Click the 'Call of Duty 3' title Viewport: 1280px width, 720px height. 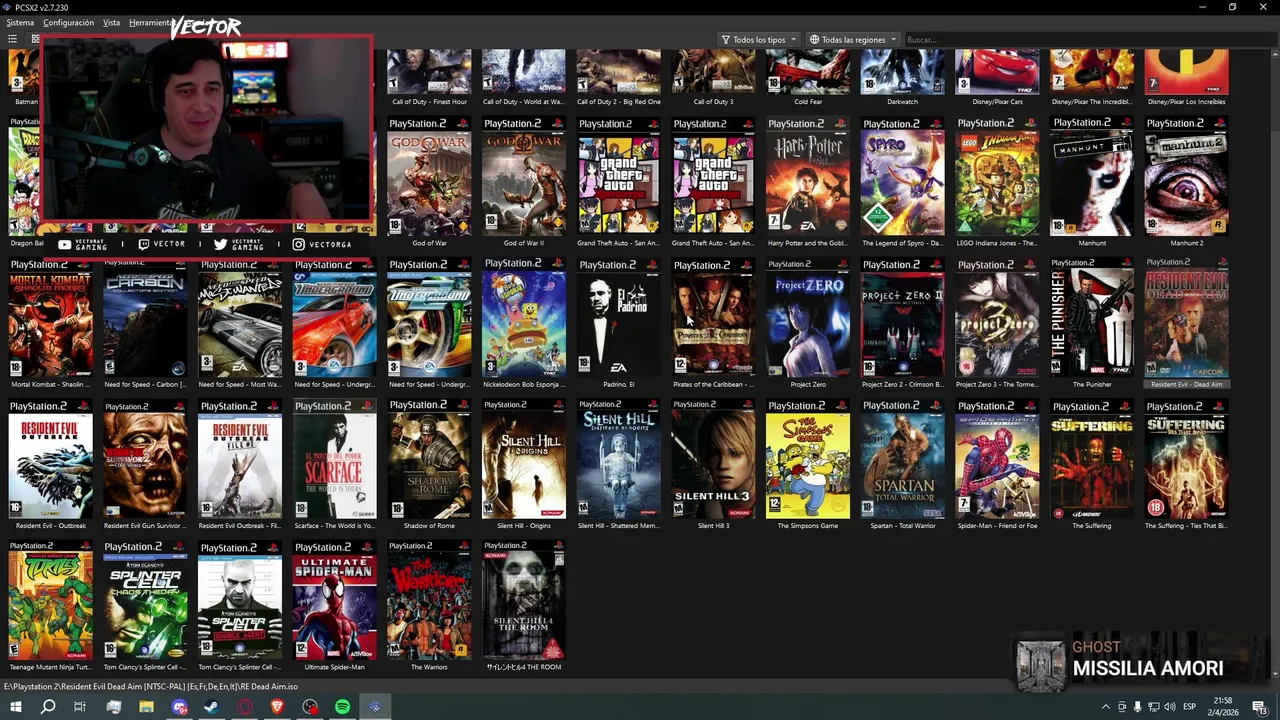713,102
